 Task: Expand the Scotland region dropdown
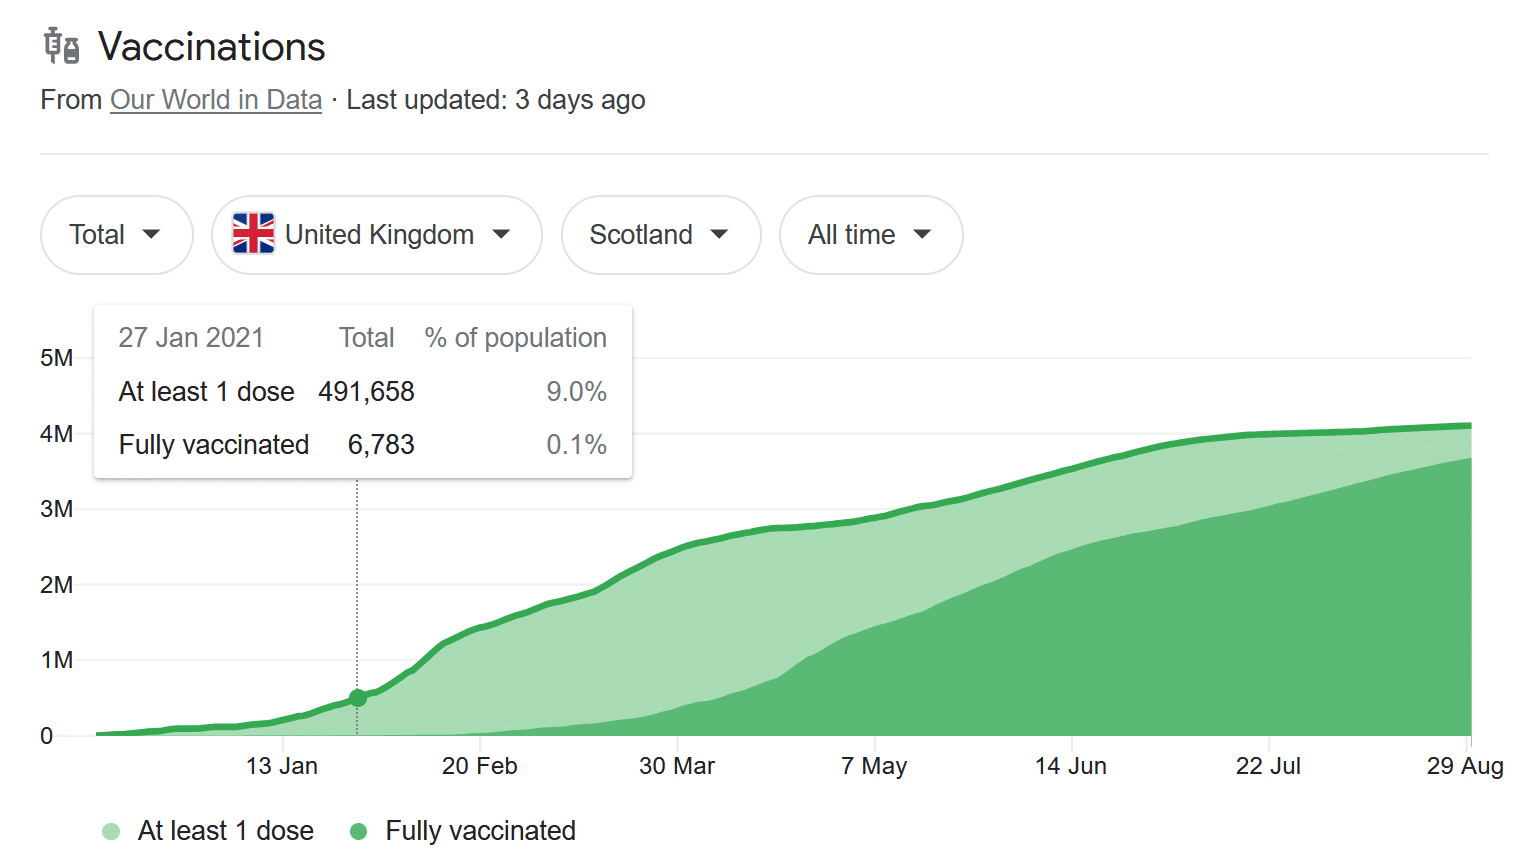pyautogui.click(x=660, y=235)
